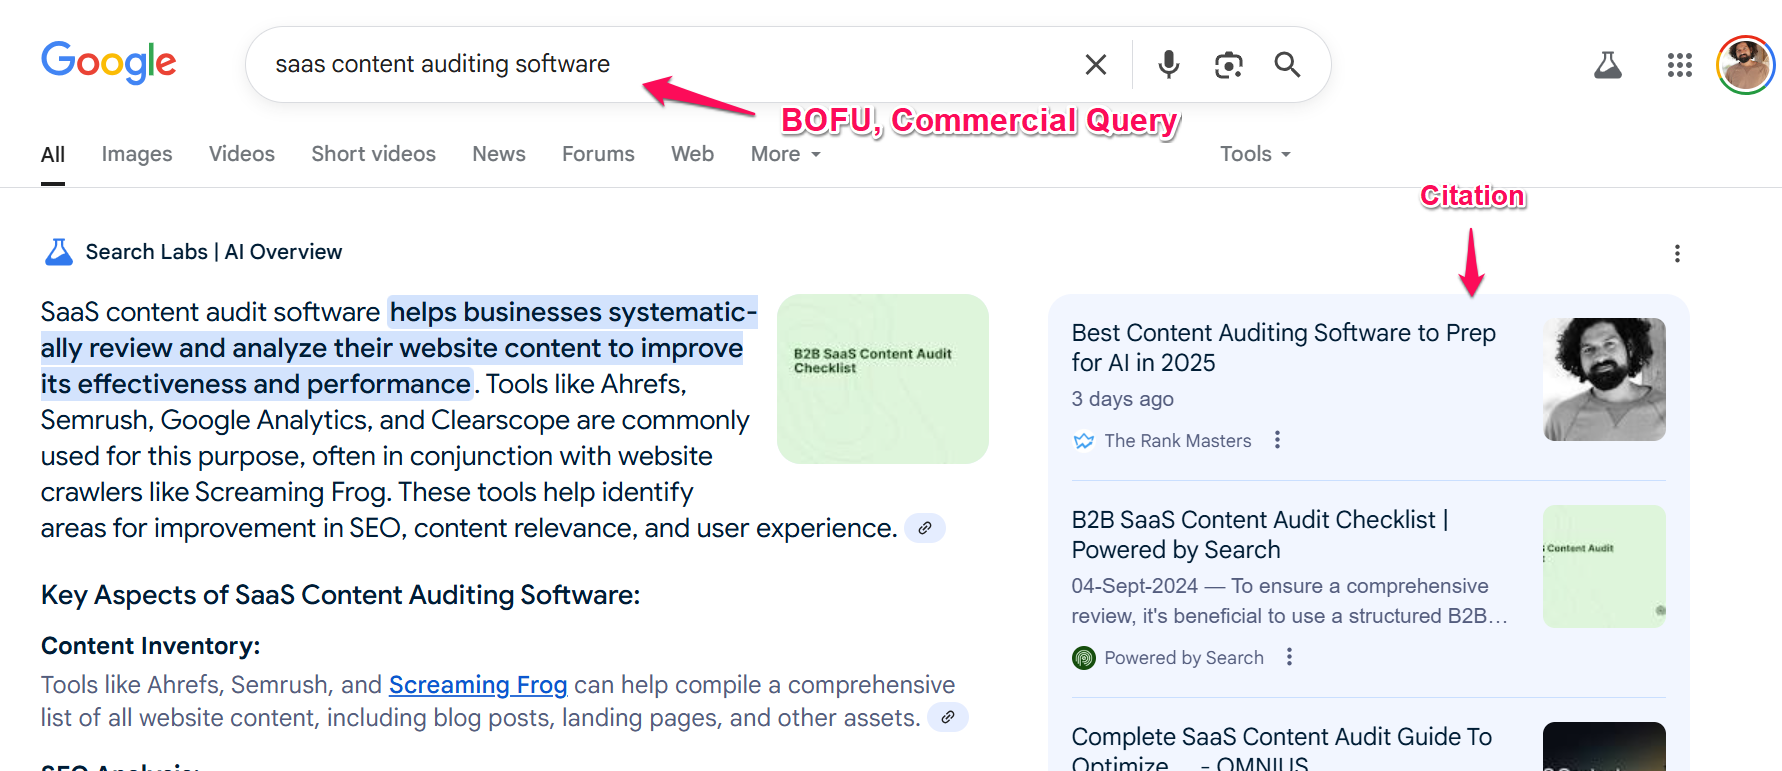Open 'B2B SaaS Content Audit Checklist' citation
This screenshot has width=1782, height=771.
coord(1260,534)
